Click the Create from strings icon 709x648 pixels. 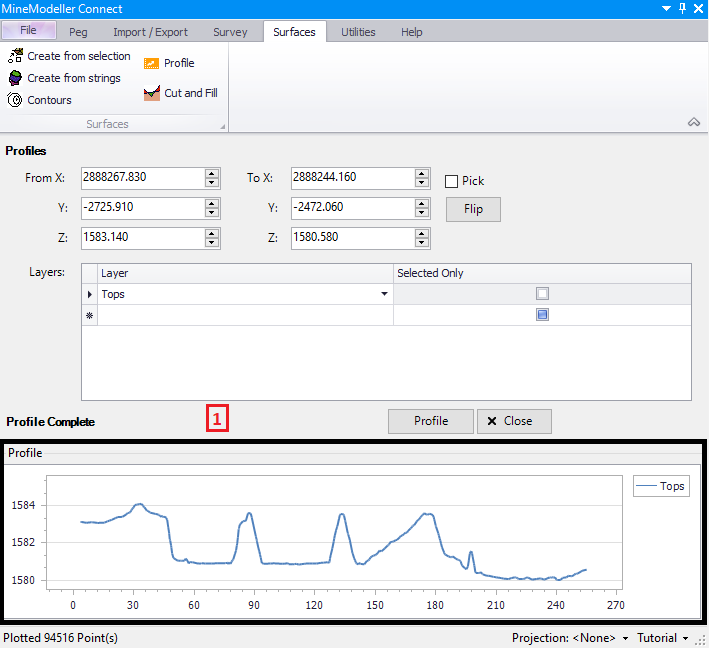point(16,78)
